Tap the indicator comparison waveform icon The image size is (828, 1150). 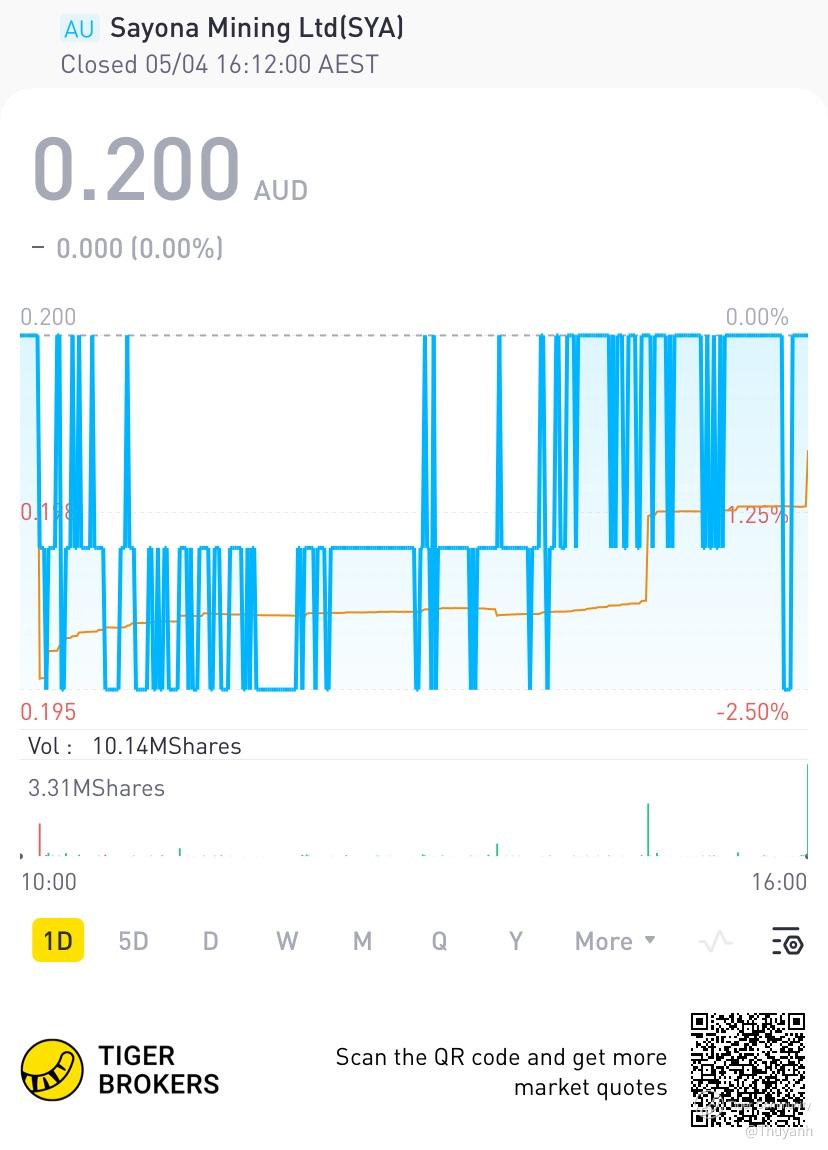tap(716, 941)
